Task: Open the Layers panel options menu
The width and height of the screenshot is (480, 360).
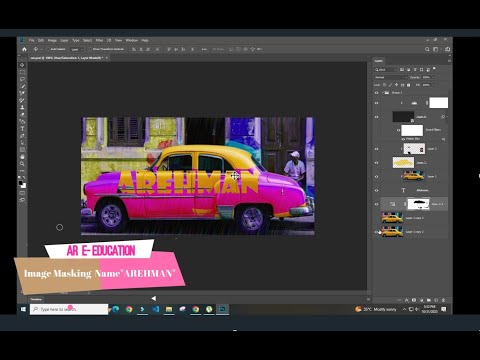Action: (x=449, y=61)
